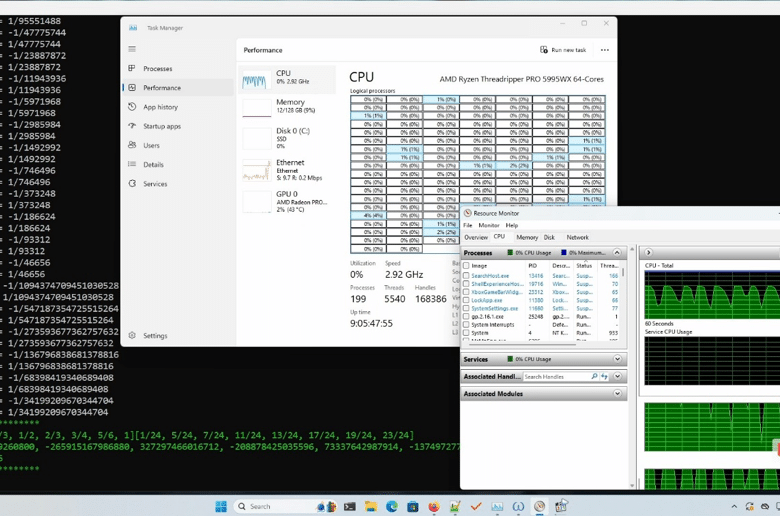Click orange checkmark app on taskbar
This screenshot has height=516, width=780.
(476, 507)
